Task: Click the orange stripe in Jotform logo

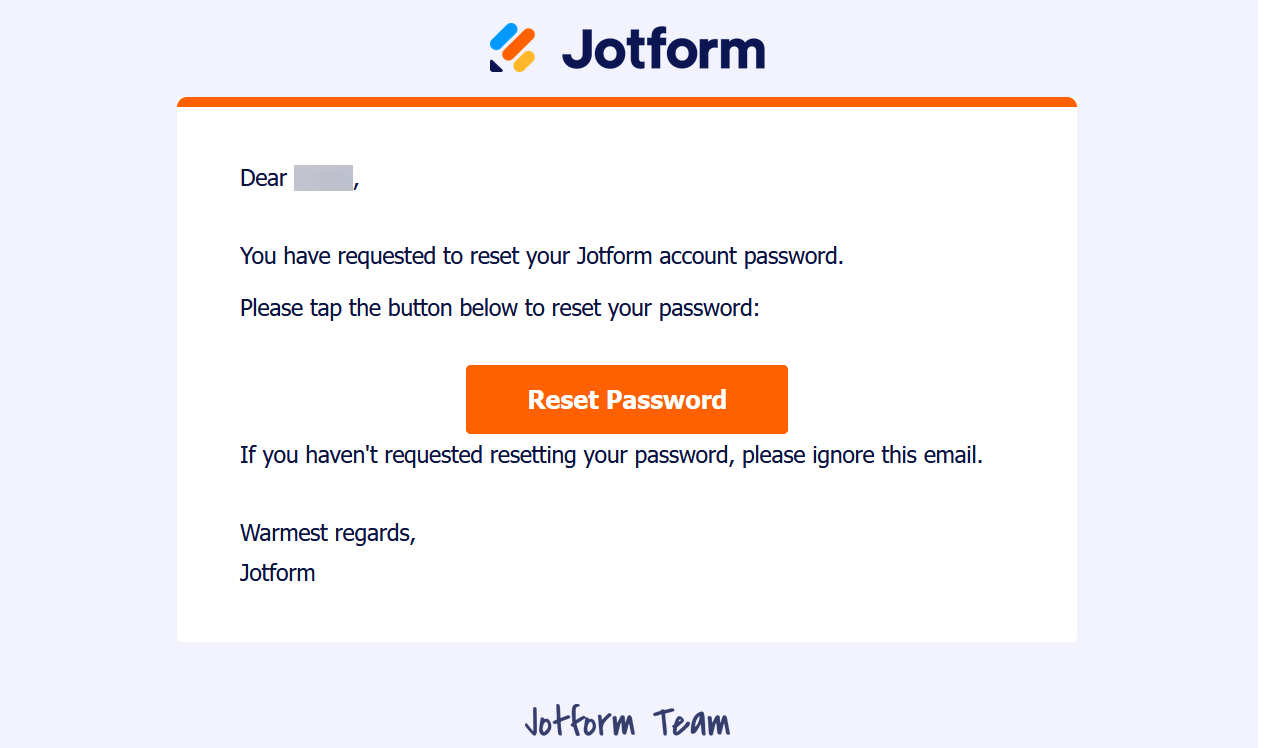Action: point(516,45)
